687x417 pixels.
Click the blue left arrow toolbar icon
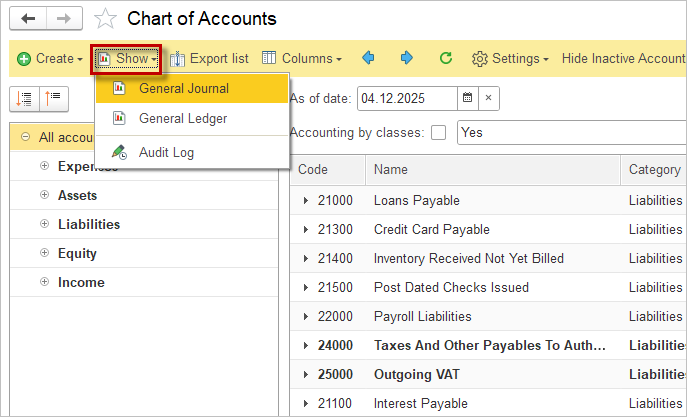click(369, 59)
